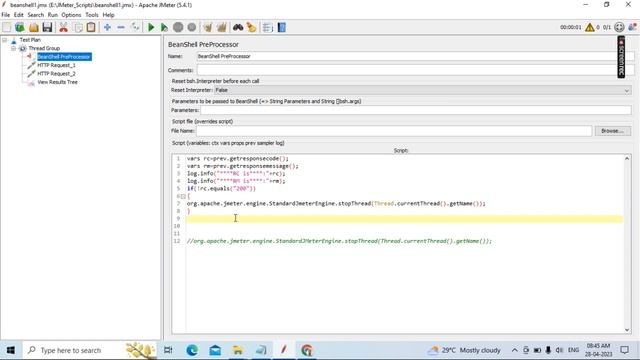Click the Toggle enable/disable icon
The height and width of the screenshot is (360, 640).
(x=135, y=27)
